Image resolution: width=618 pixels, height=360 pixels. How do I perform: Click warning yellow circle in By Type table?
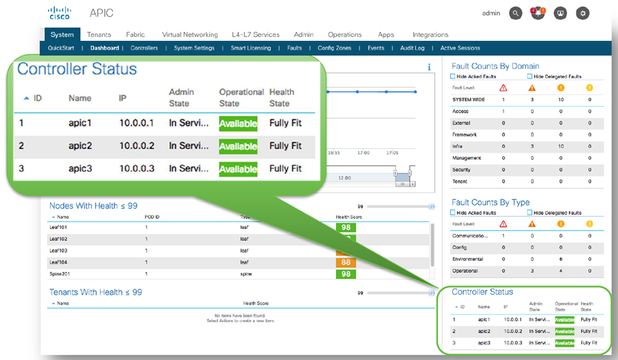(590, 224)
